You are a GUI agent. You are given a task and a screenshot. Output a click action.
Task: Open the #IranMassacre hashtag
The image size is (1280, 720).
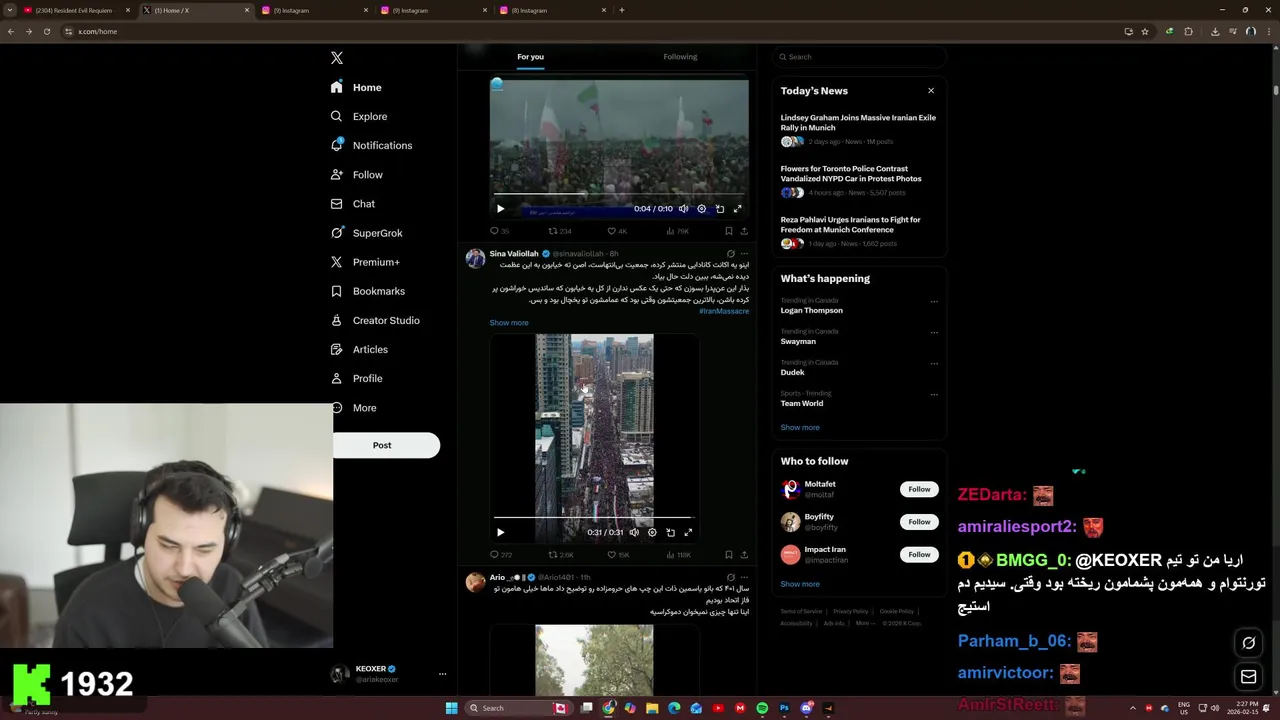click(x=724, y=311)
